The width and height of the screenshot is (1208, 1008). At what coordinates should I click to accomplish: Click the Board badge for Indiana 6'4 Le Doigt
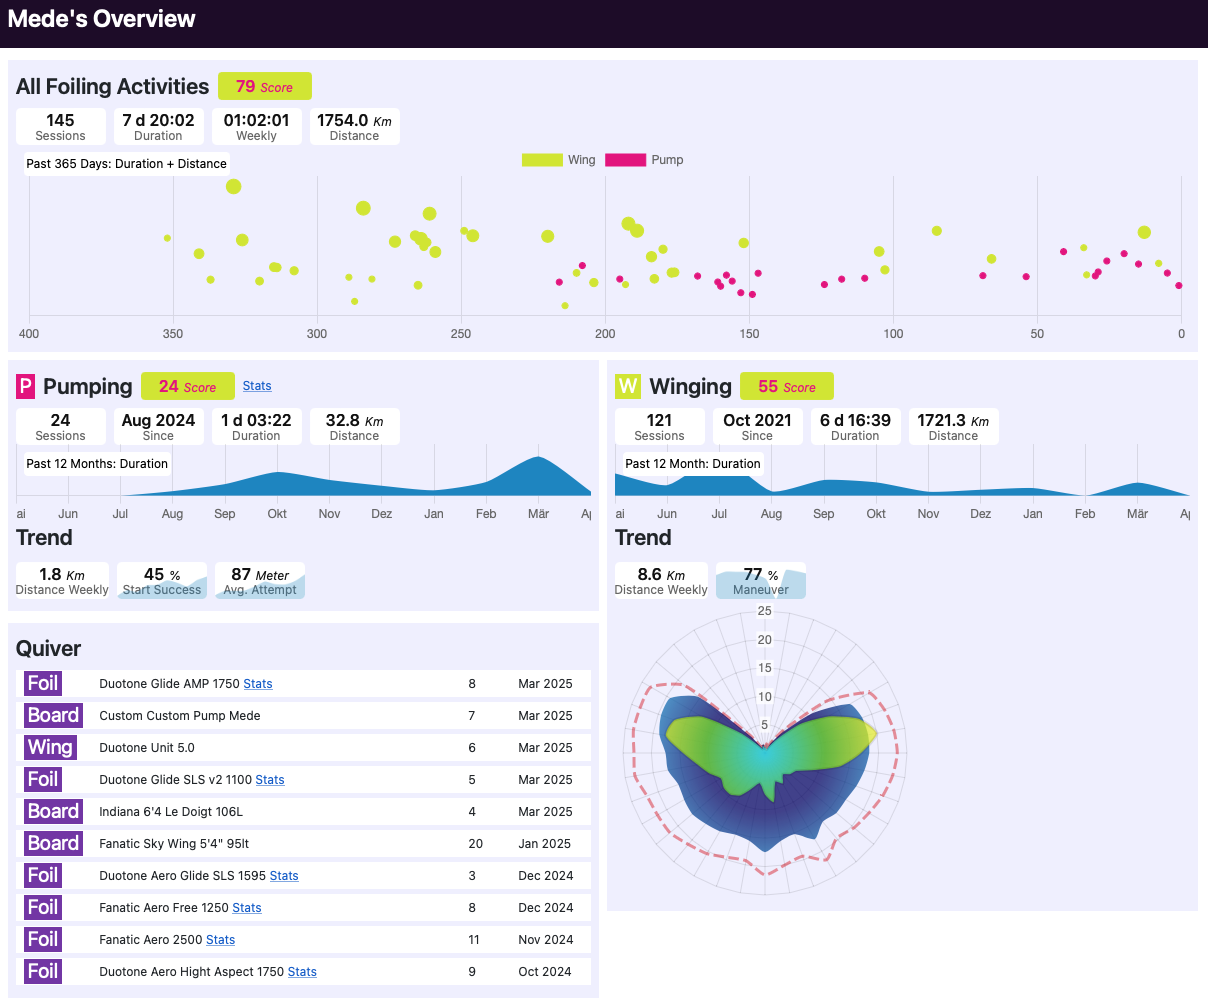tap(53, 812)
